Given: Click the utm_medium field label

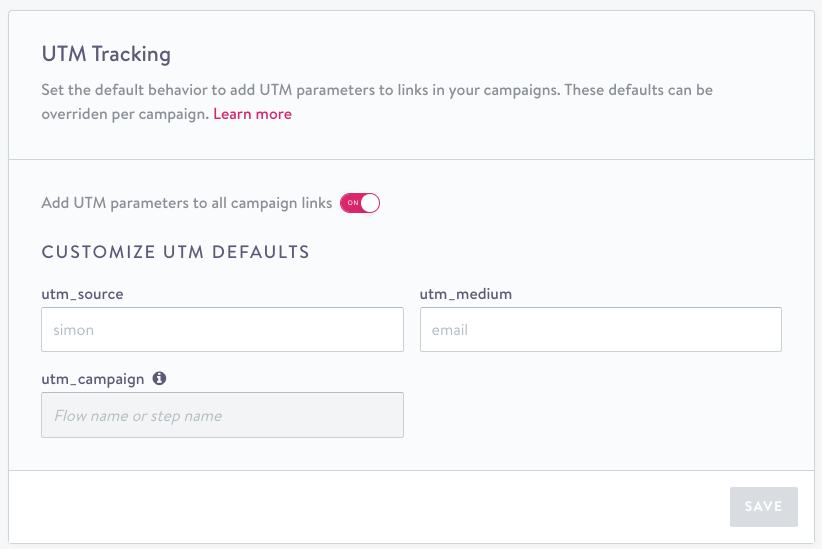Looking at the screenshot, I should click(466, 294).
